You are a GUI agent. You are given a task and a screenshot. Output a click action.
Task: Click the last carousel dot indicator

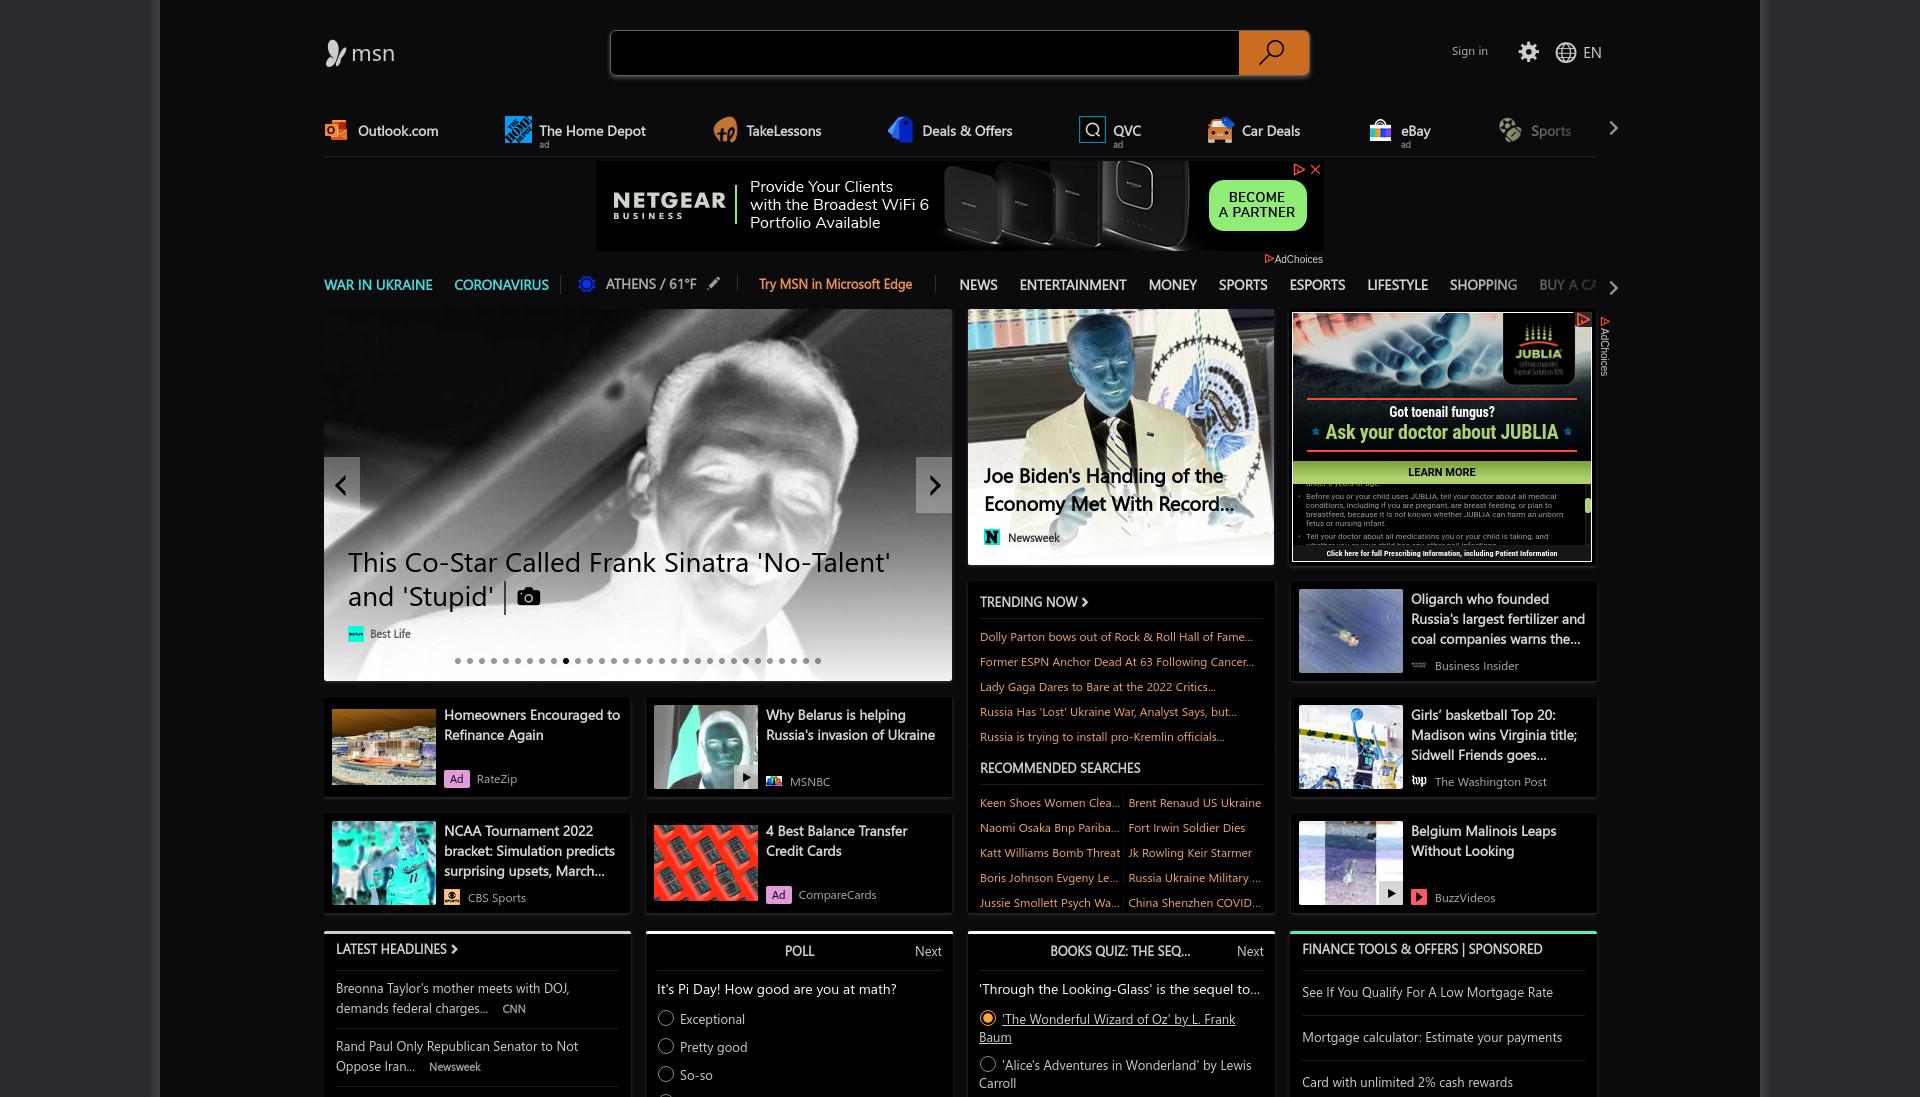[818, 661]
